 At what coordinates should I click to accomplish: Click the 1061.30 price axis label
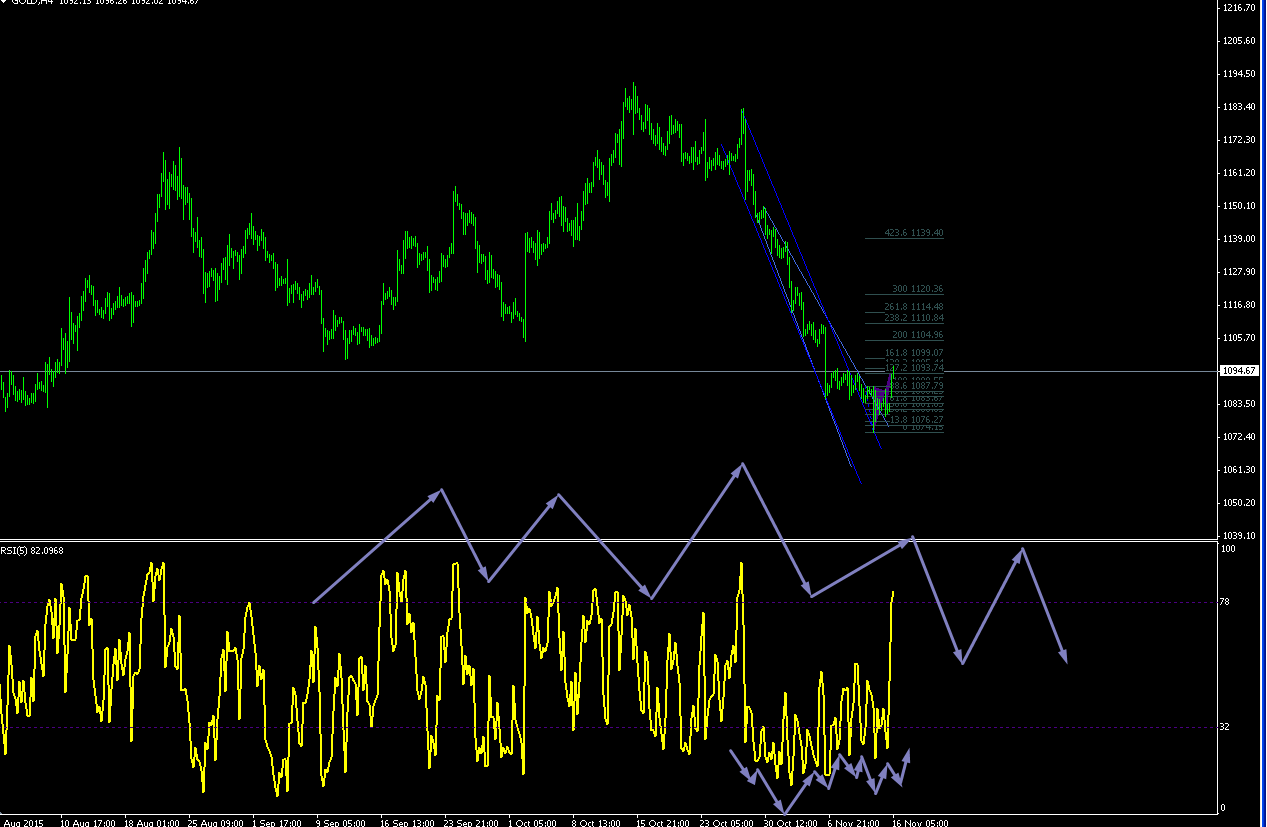tap(1241, 469)
